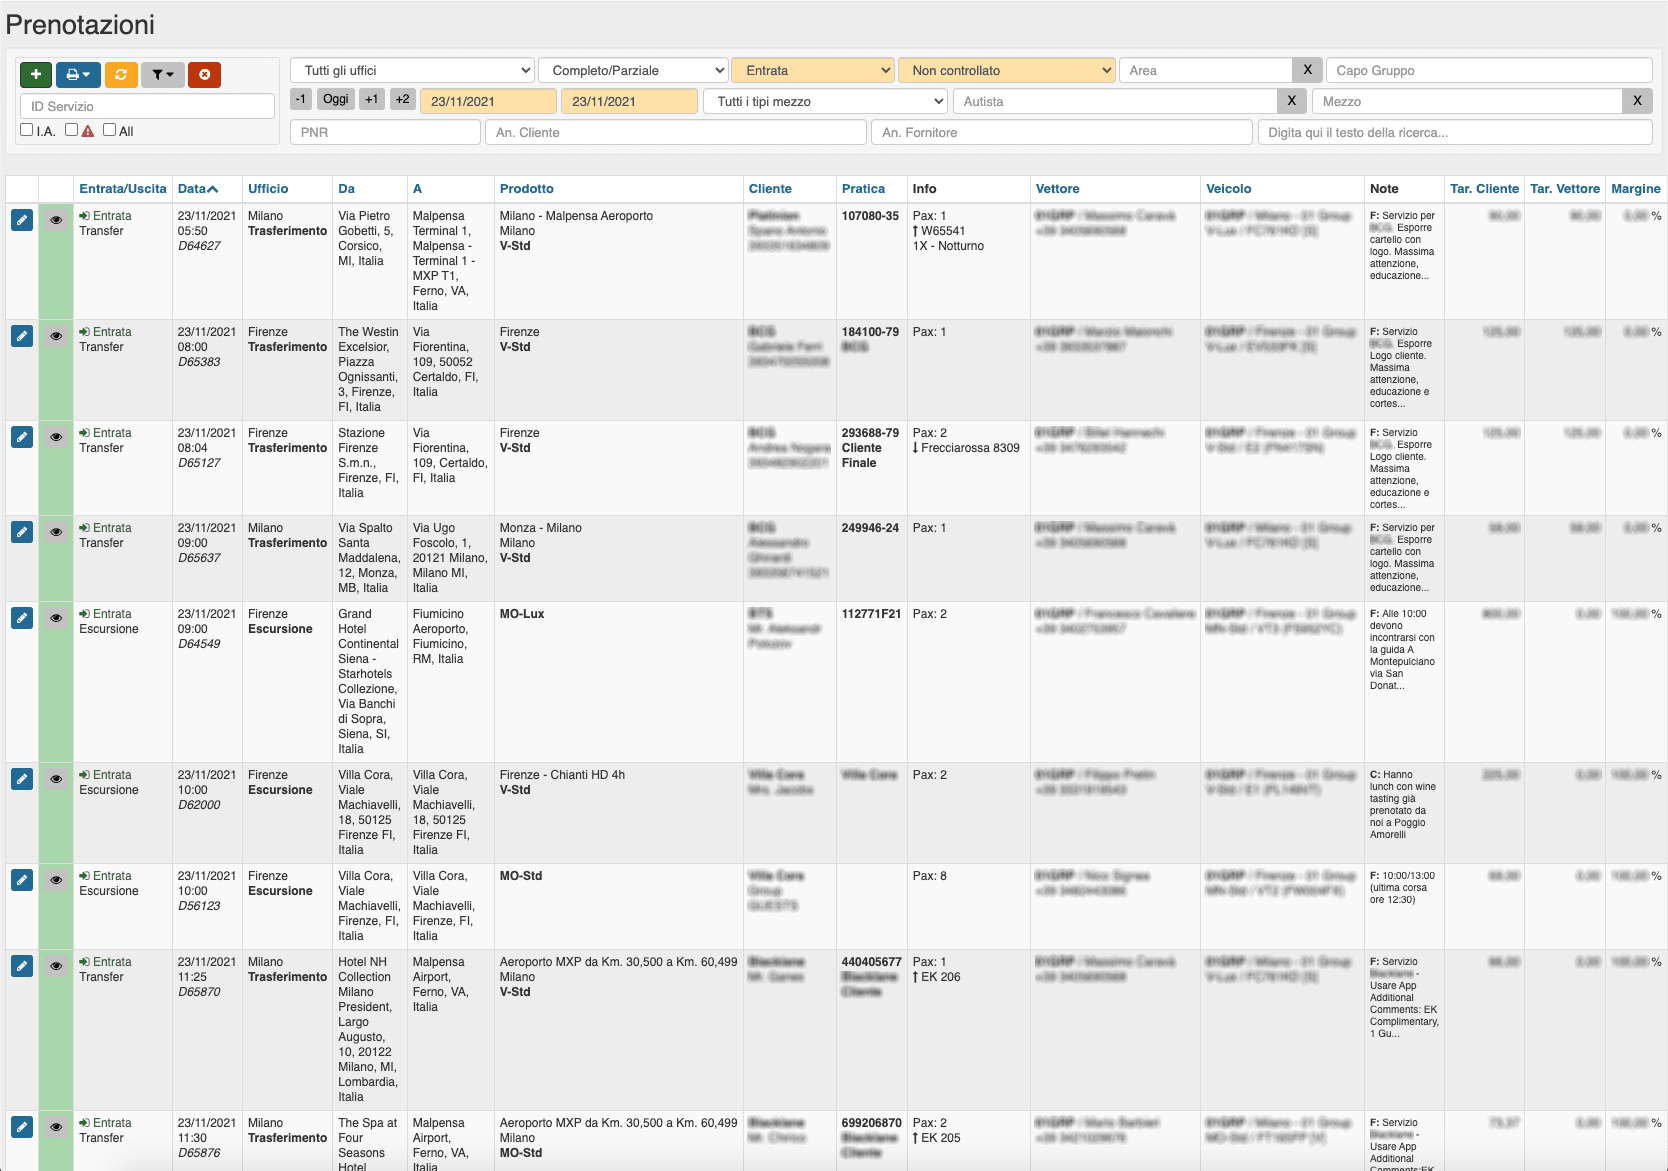Clear the Autista field with X
The image size is (1668, 1171).
1291,101
